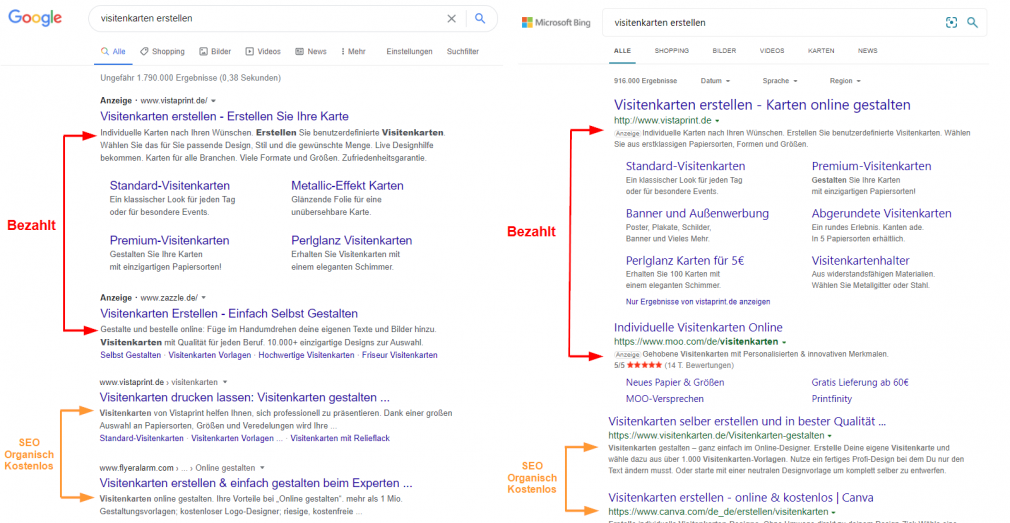This screenshot has height=523, width=1010.
Task: Open the Bing NEWS tab
Action: pos(867,50)
